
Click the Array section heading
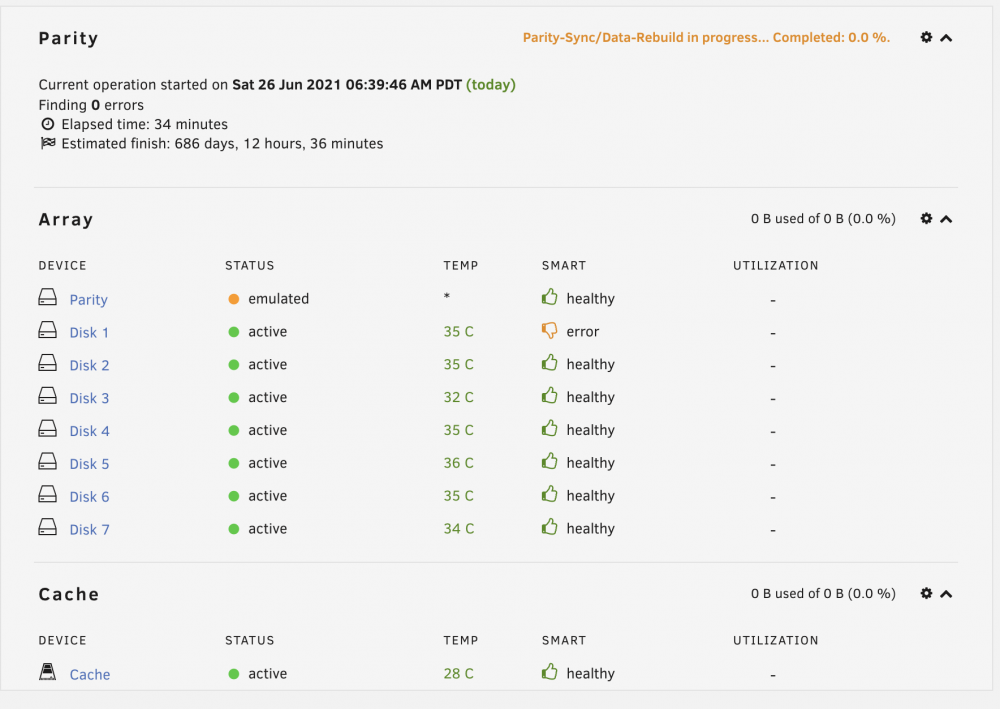point(66,219)
